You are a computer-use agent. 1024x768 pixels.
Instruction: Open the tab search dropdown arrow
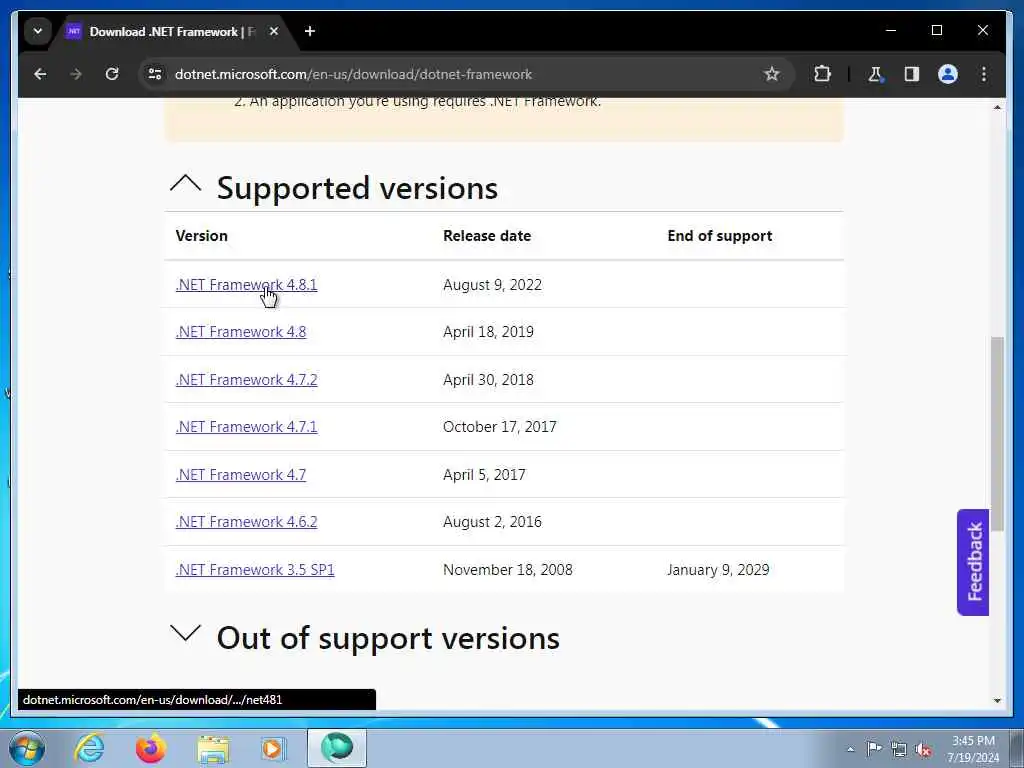click(38, 31)
